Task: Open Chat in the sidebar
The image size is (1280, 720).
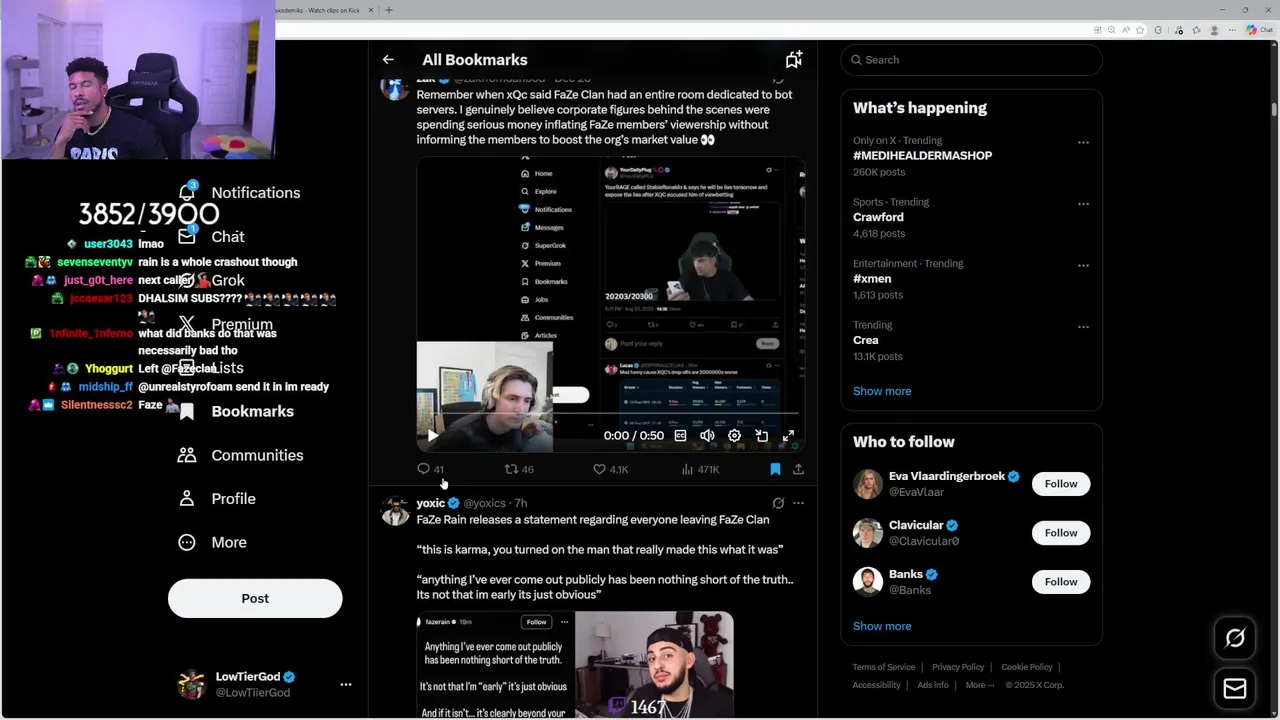Action: [x=212, y=237]
